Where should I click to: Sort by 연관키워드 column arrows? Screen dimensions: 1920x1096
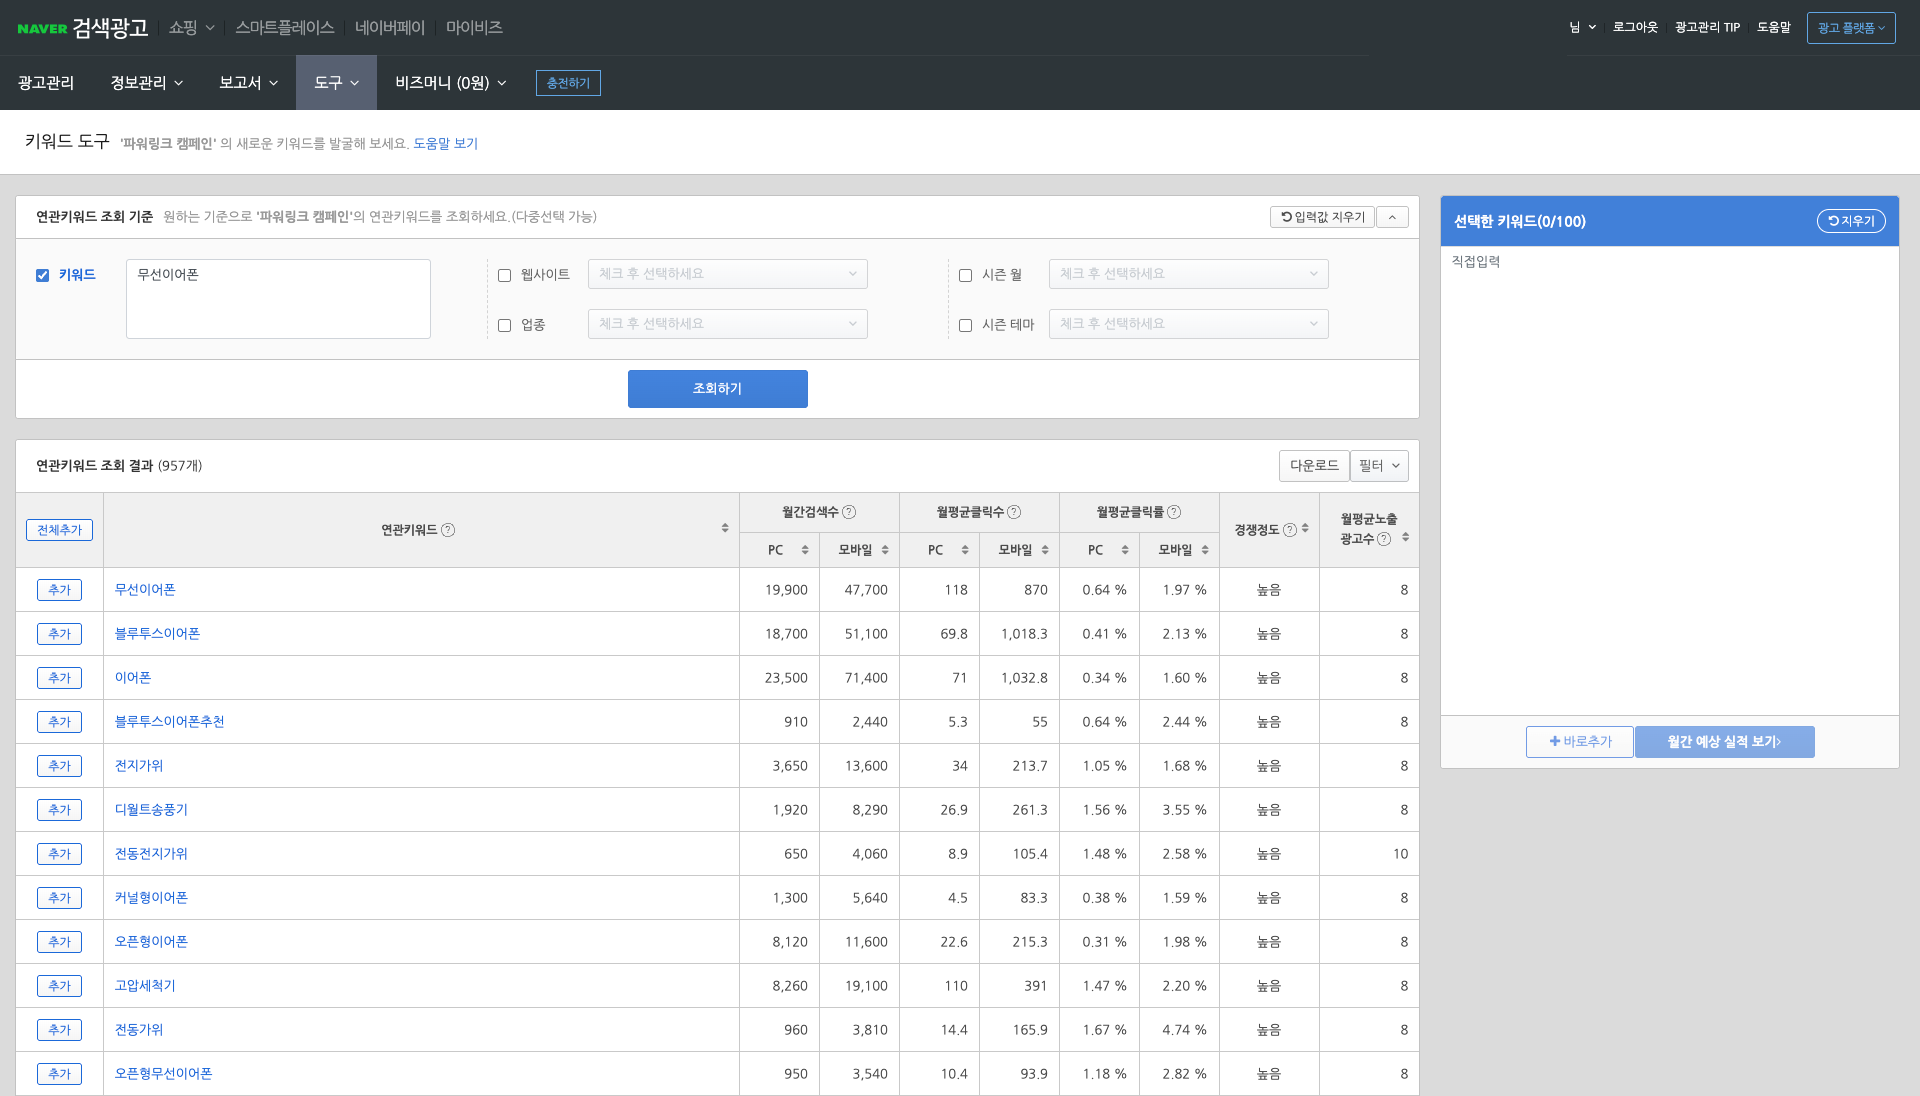(725, 528)
